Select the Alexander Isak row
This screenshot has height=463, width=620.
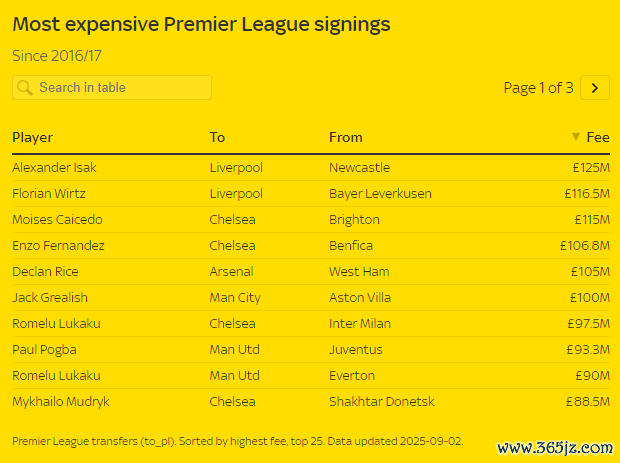click(311, 168)
